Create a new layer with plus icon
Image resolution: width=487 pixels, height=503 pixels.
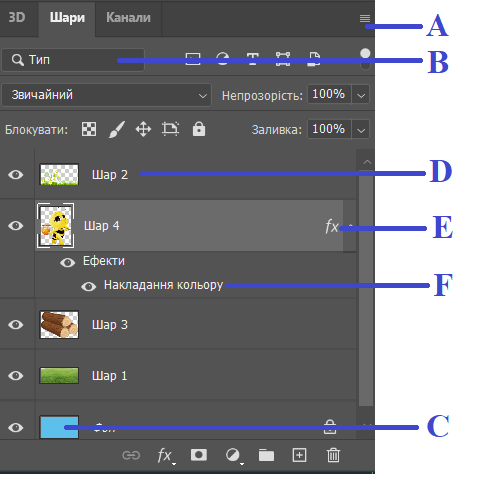click(299, 455)
